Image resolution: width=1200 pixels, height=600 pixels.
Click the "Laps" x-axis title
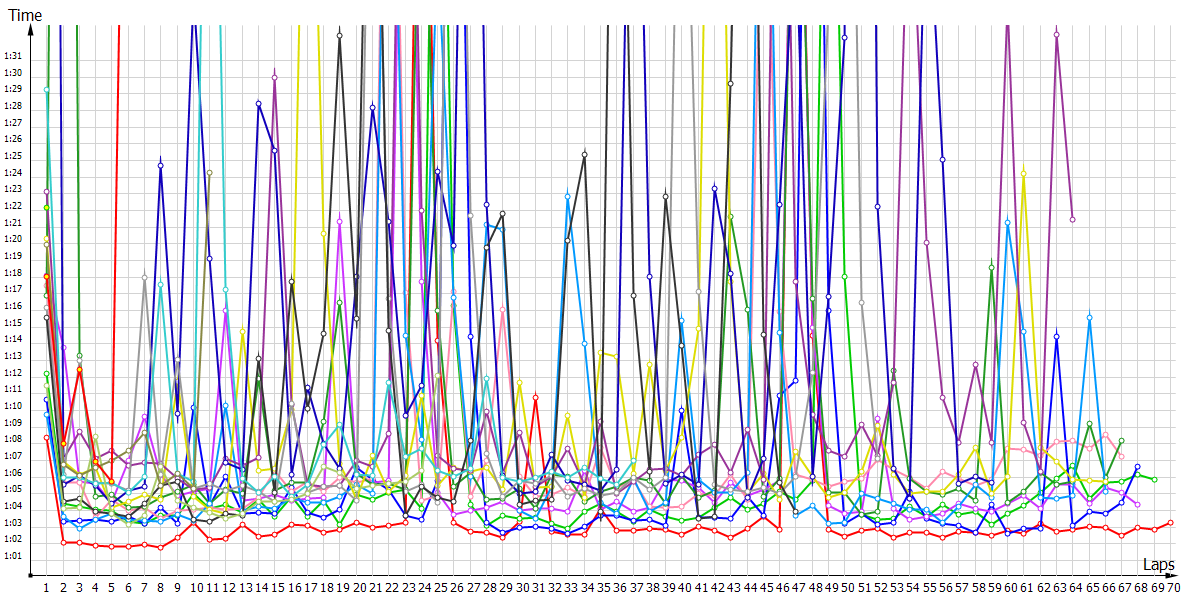pyautogui.click(x=1160, y=565)
